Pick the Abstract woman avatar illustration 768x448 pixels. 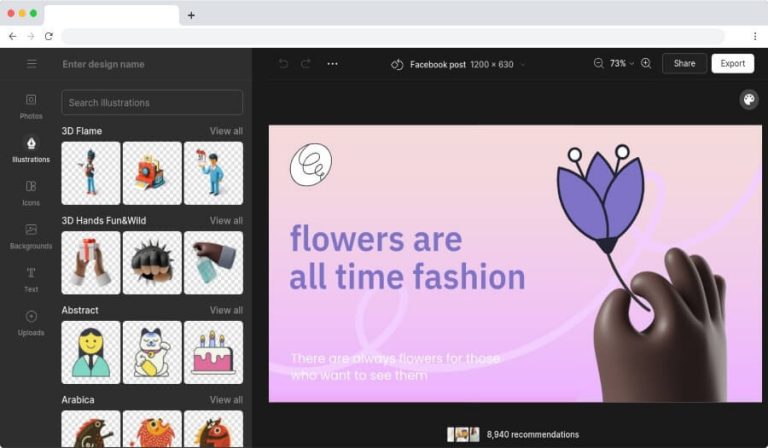click(91, 353)
